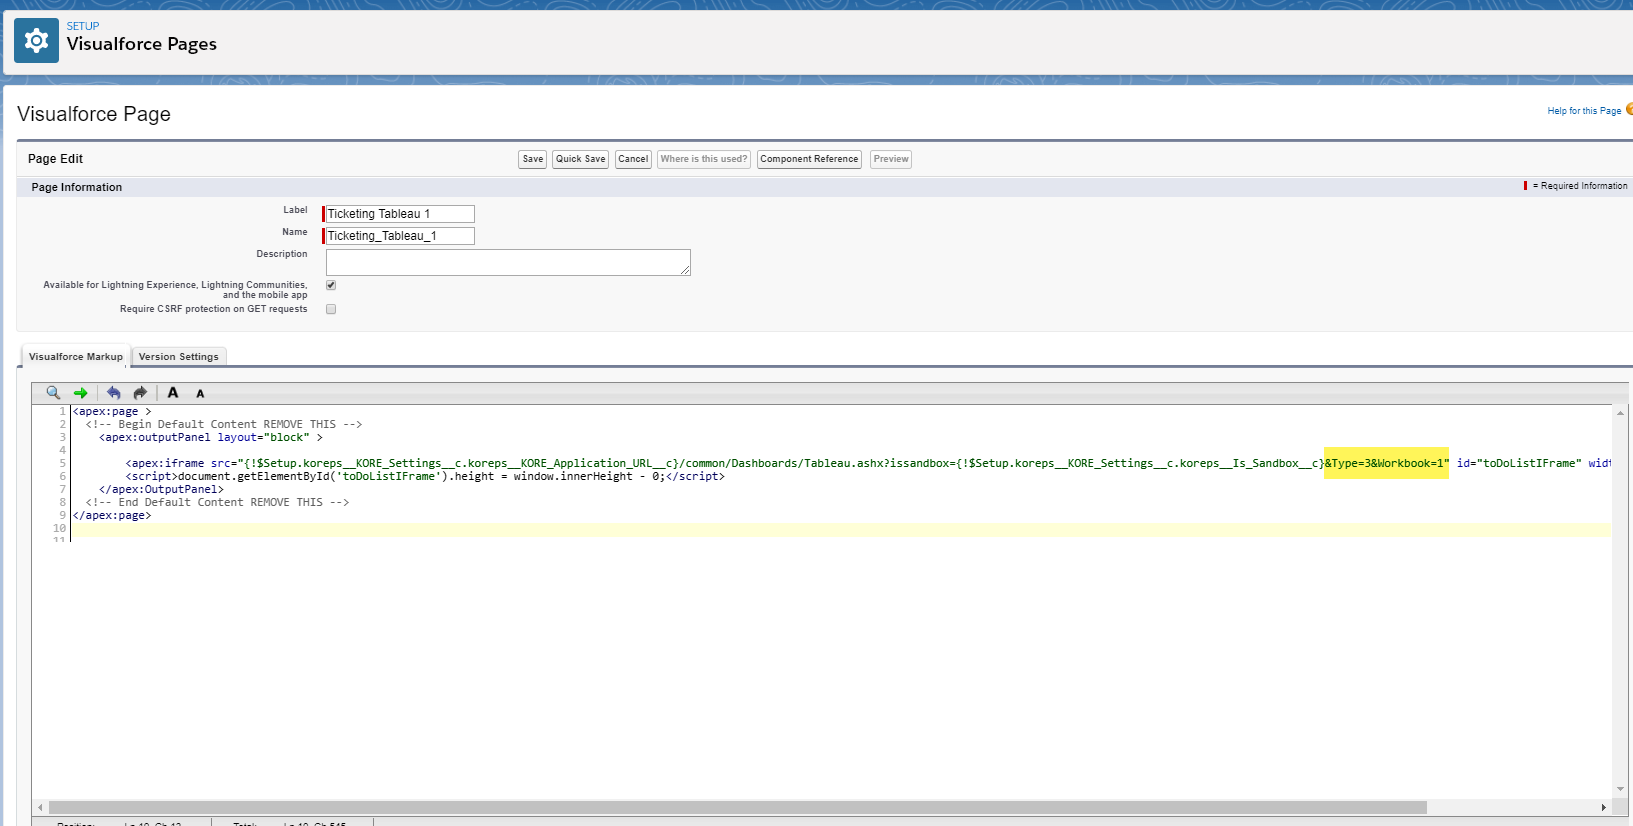Increase editor font size with large A
The height and width of the screenshot is (826, 1633).
coord(173,393)
